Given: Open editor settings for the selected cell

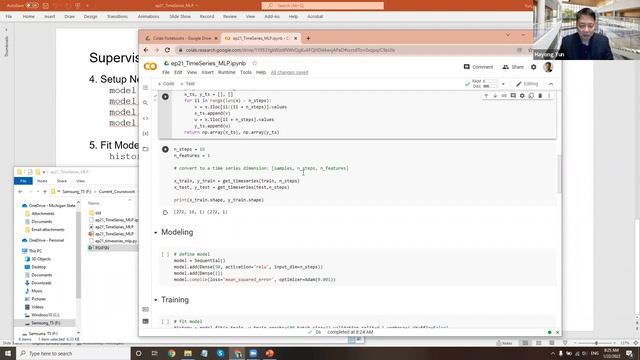Looking at the screenshot, I should click(x=522, y=96).
